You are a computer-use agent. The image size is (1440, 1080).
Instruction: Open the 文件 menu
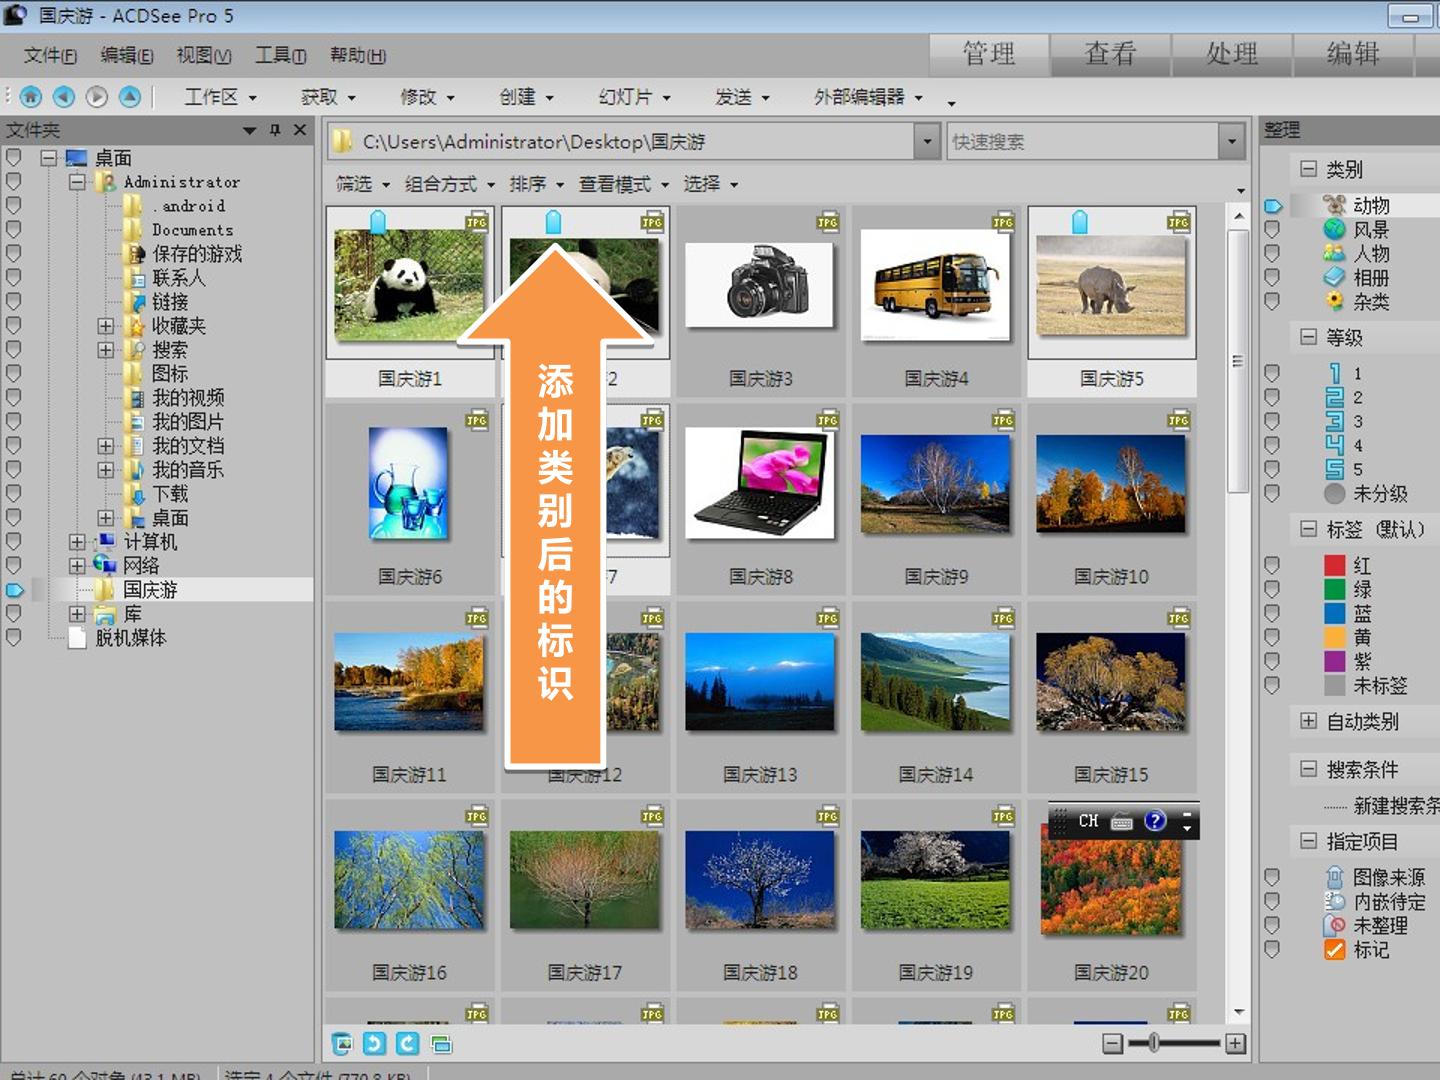(x=50, y=55)
